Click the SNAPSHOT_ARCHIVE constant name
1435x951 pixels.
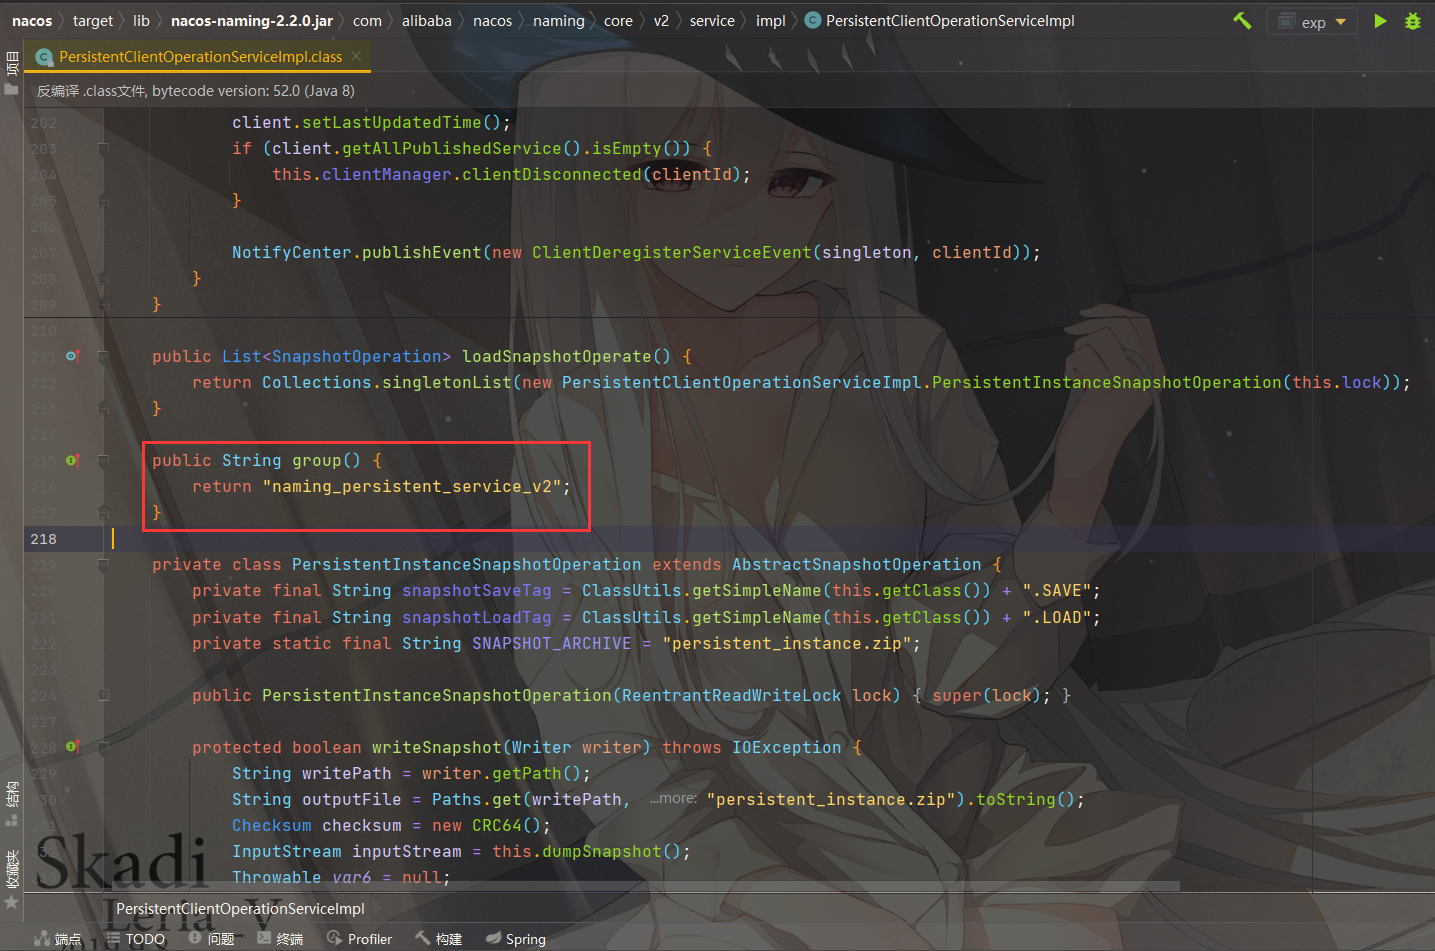[552, 644]
